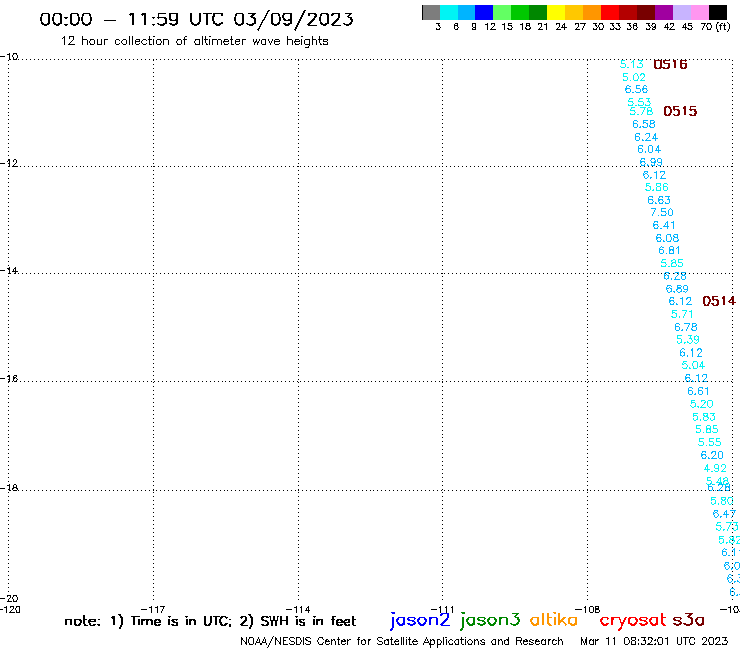Click the -114 longitude axis label
The height and width of the screenshot is (650, 740).
click(298, 609)
